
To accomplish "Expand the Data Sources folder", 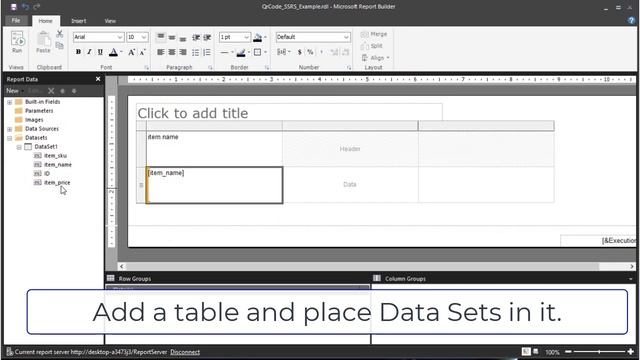I will [9, 129].
